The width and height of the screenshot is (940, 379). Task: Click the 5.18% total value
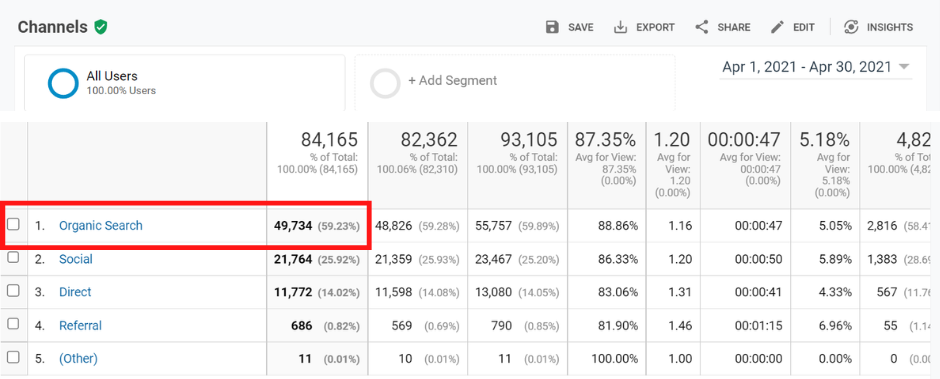tap(824, 140)
